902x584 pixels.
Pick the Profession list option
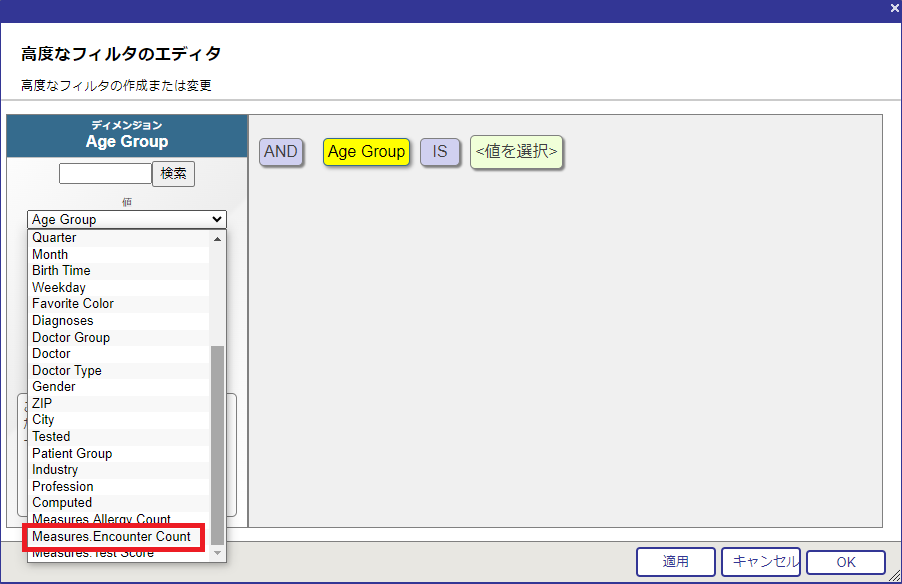pos(63,486)
